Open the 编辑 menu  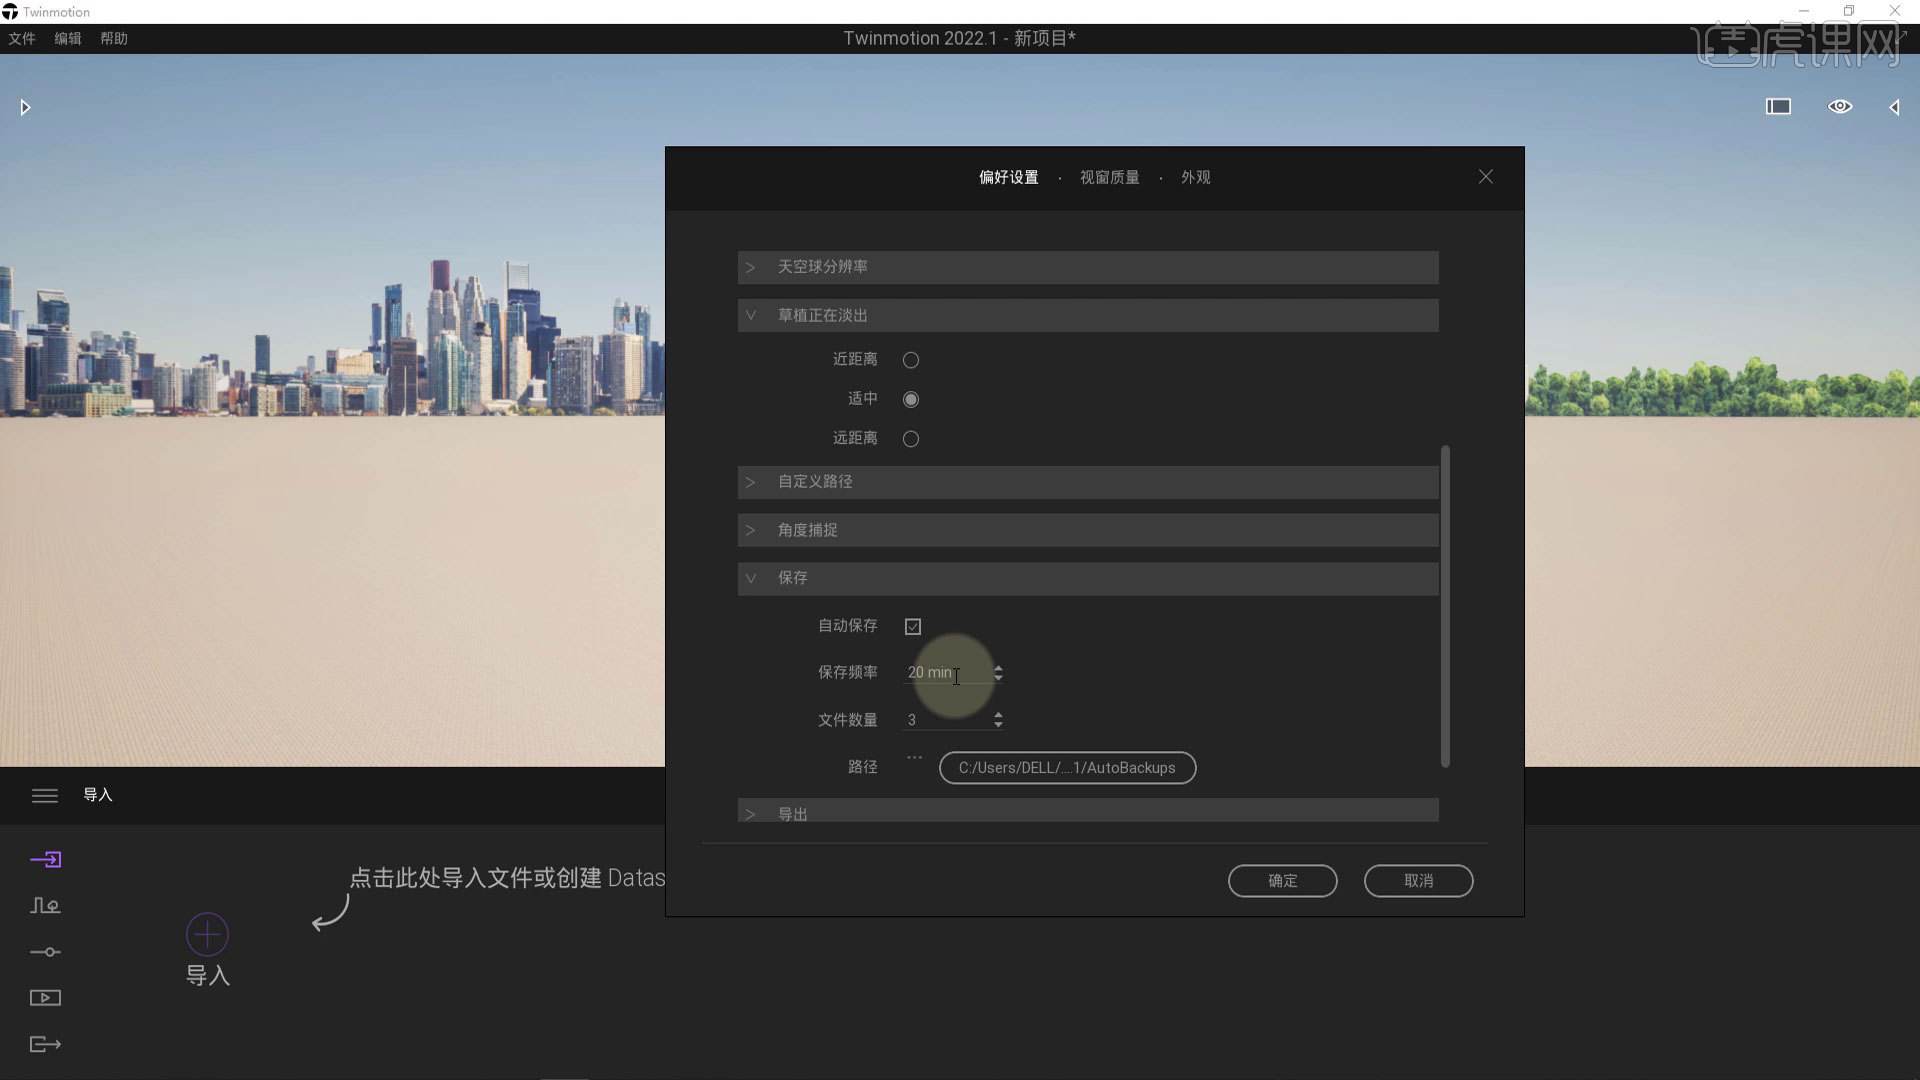[x=68, y=39]
